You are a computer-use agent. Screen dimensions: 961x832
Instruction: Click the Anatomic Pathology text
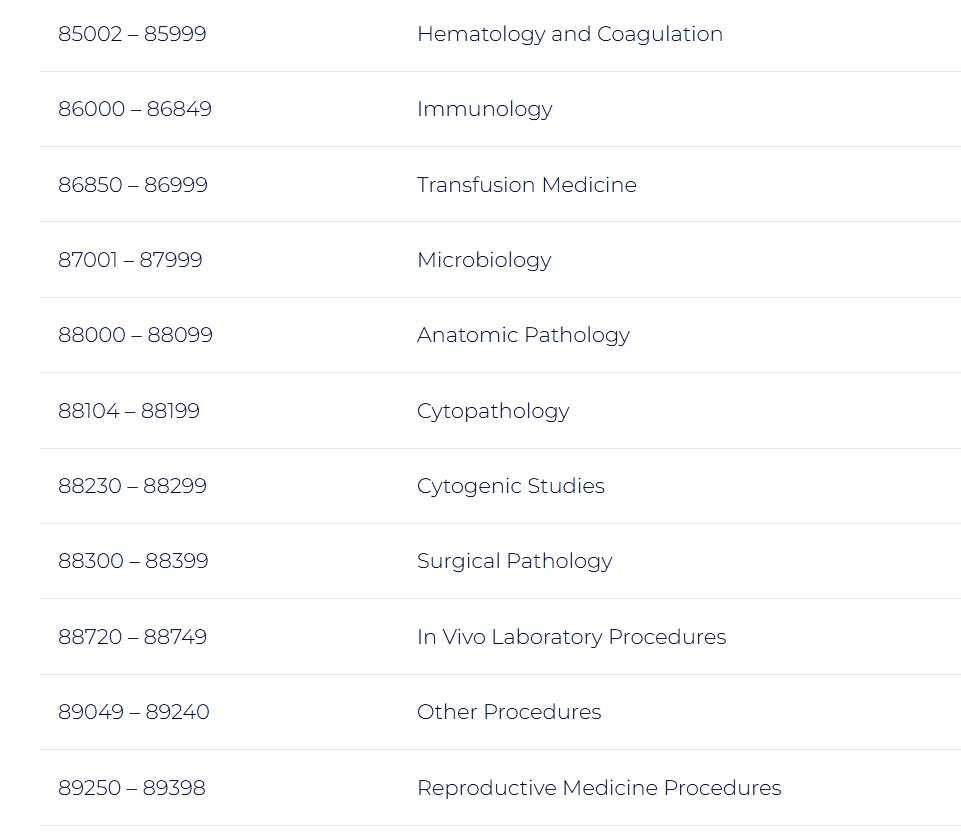point(523,335)
